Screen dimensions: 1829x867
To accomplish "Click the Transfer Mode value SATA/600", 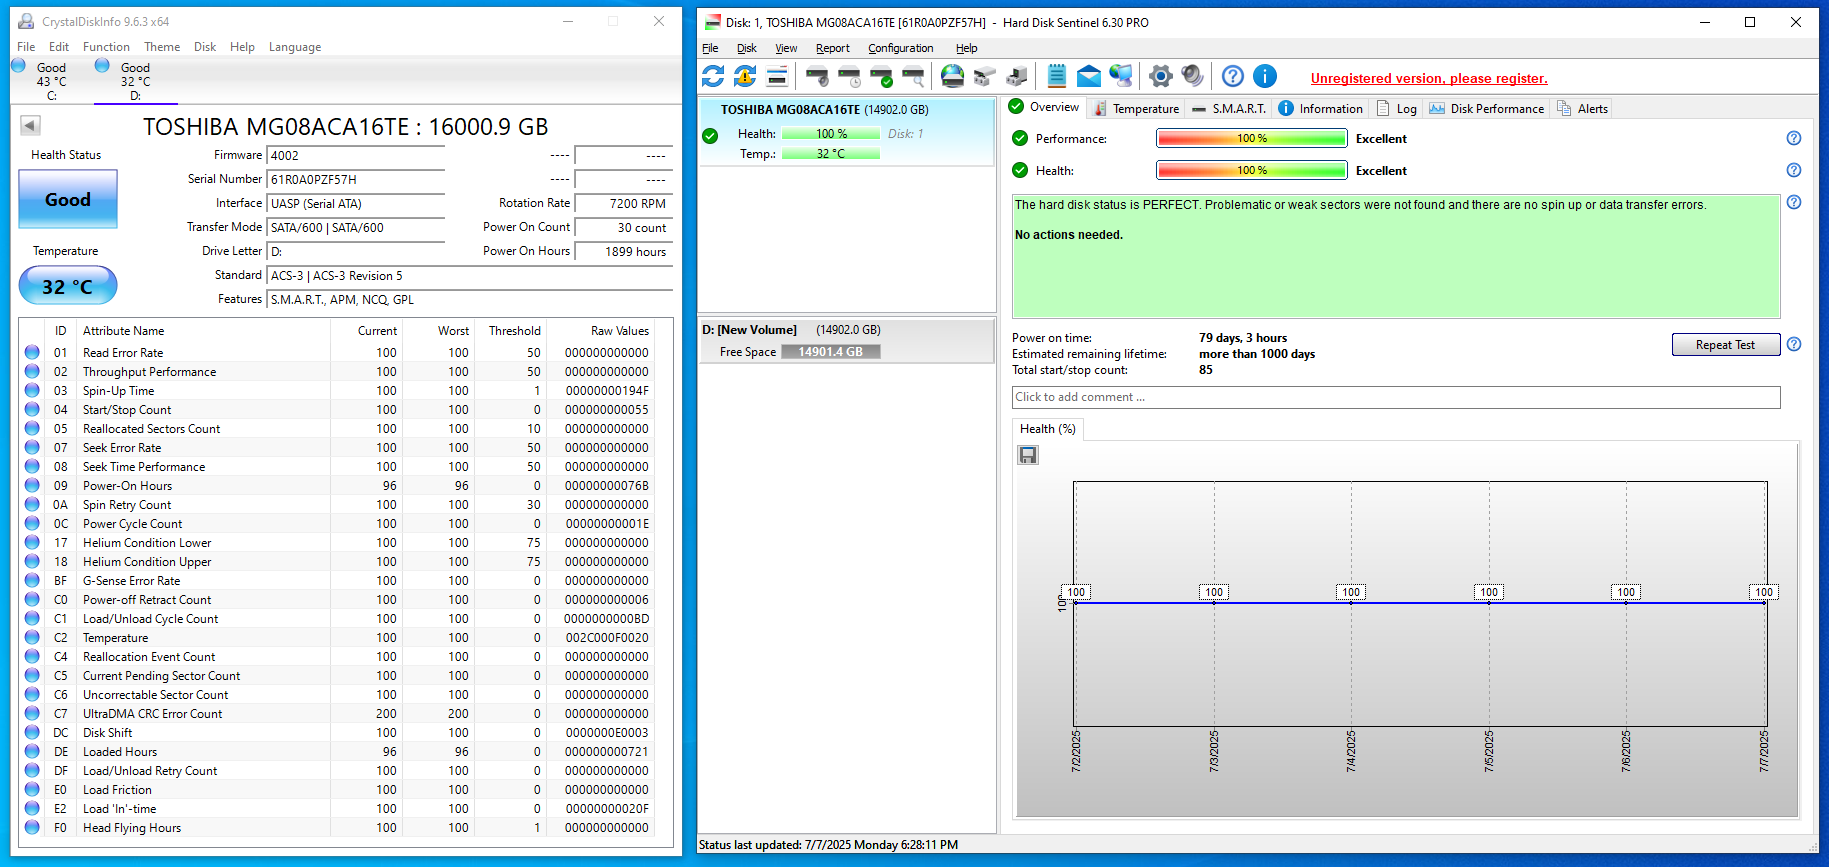I will [356, 227].
